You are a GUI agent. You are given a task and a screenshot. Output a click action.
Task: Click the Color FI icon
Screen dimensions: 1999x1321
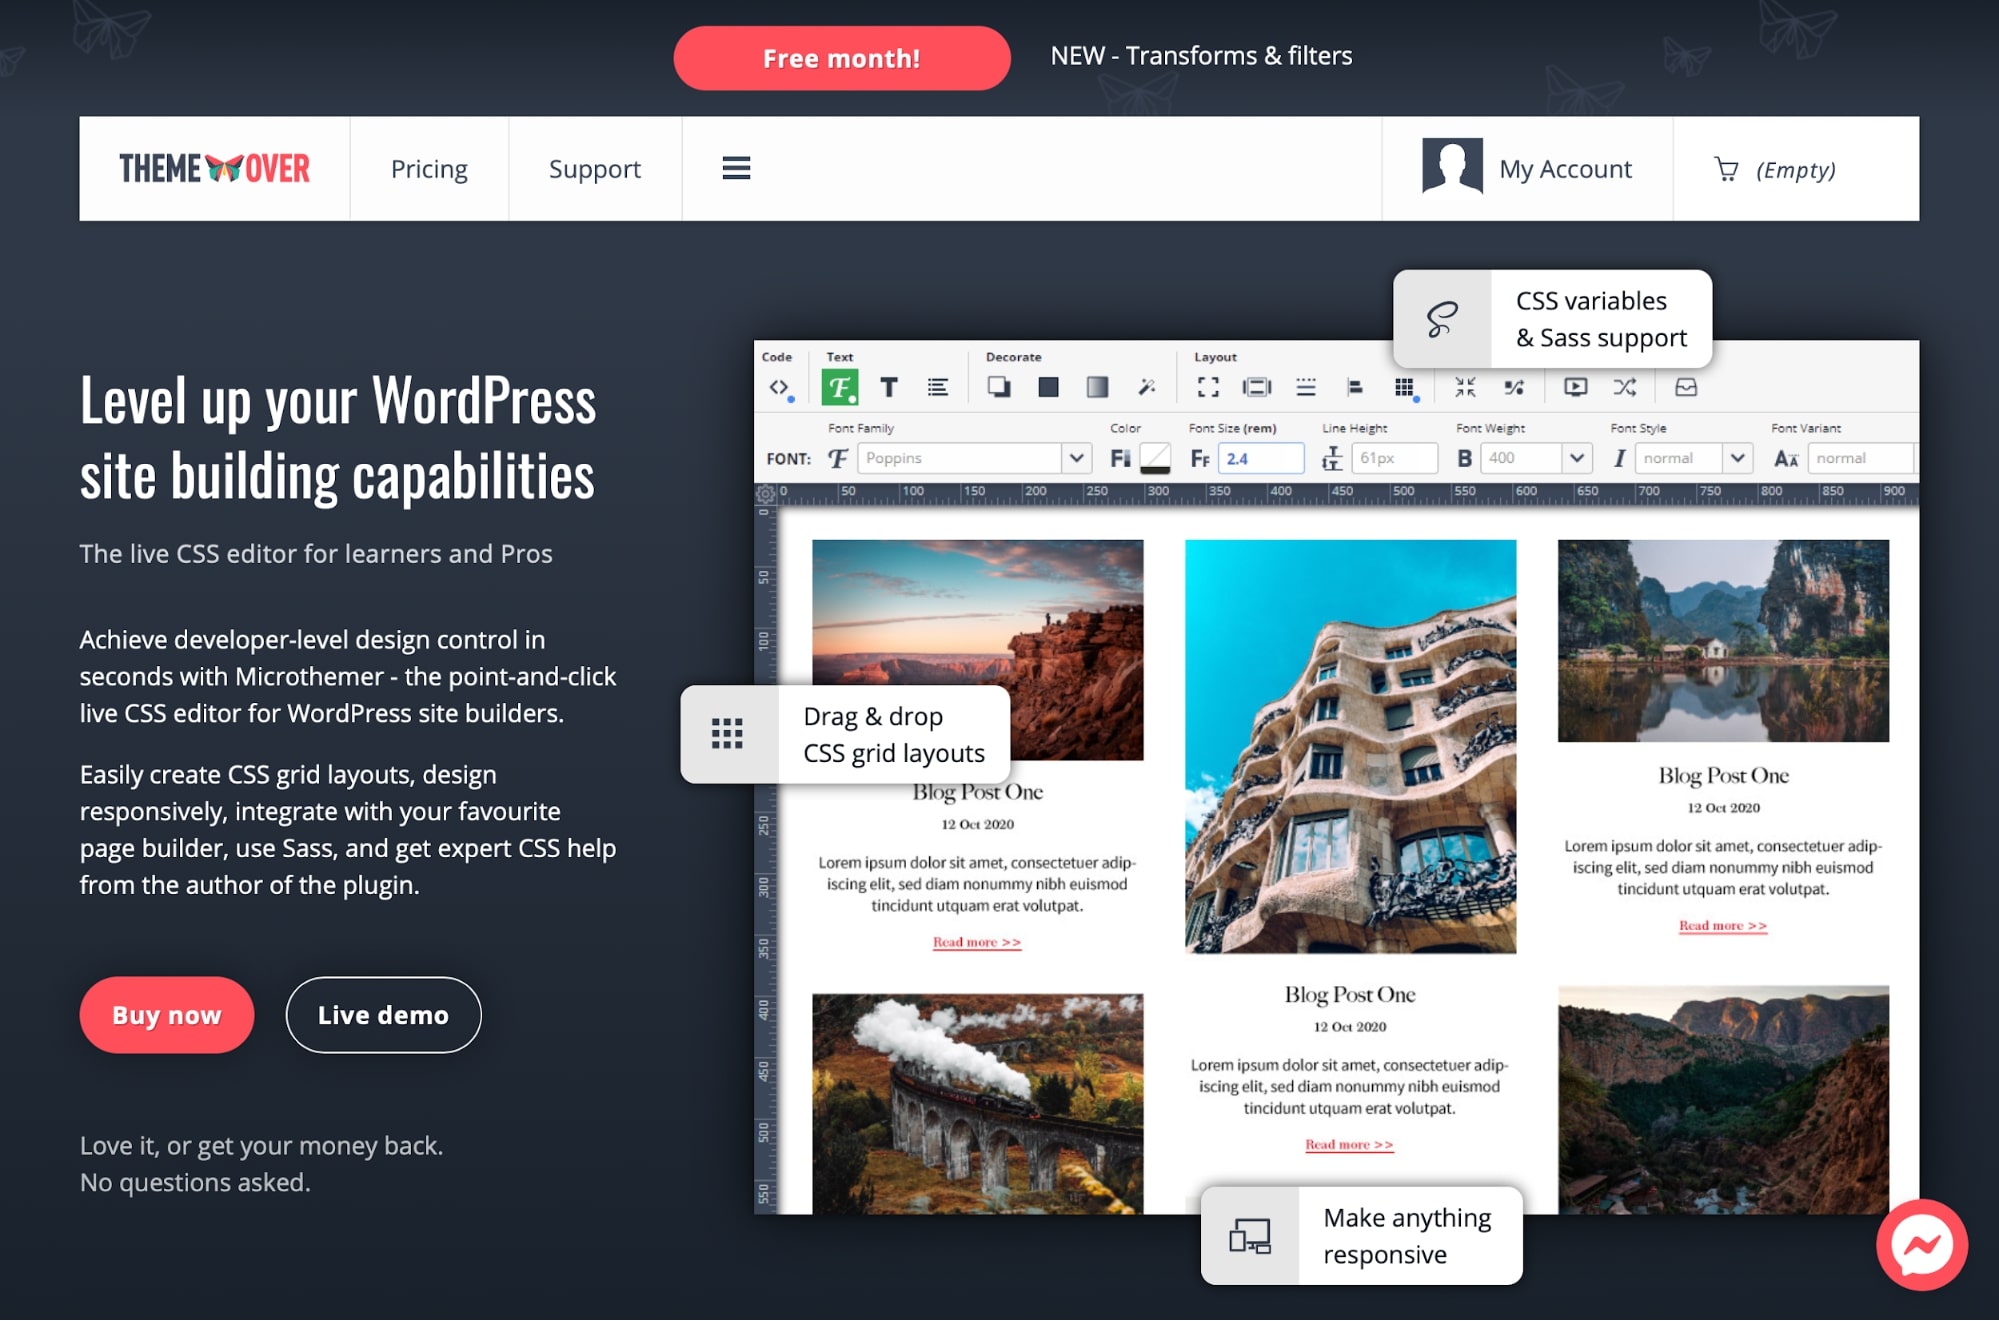coord(1120,458)
